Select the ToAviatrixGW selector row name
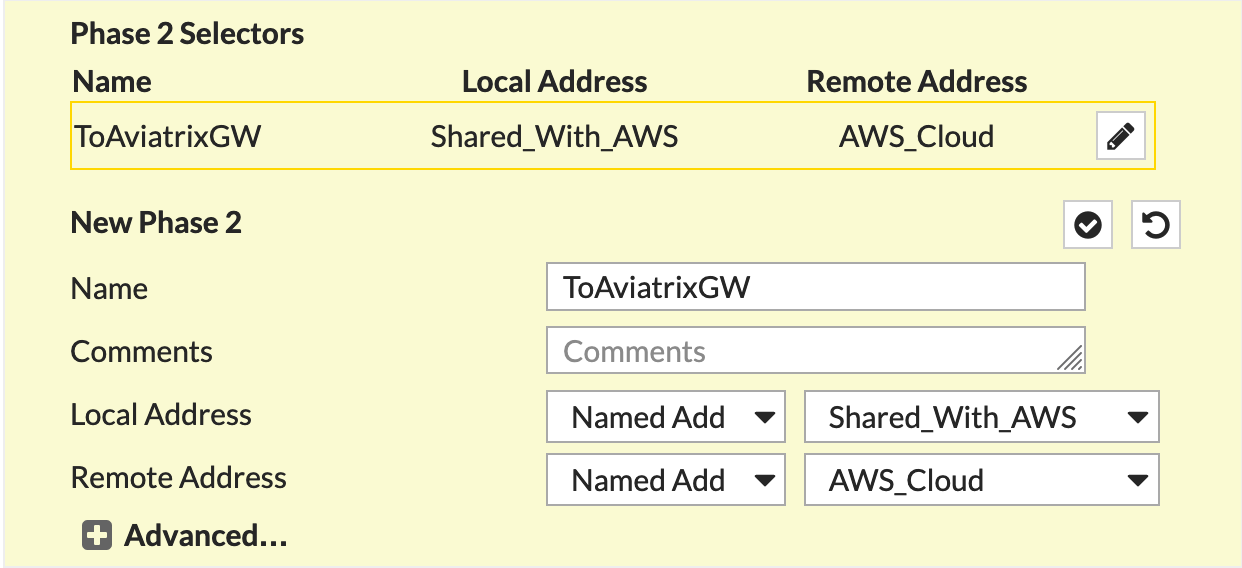This screenshot has width=1242, height=568. 167,136
